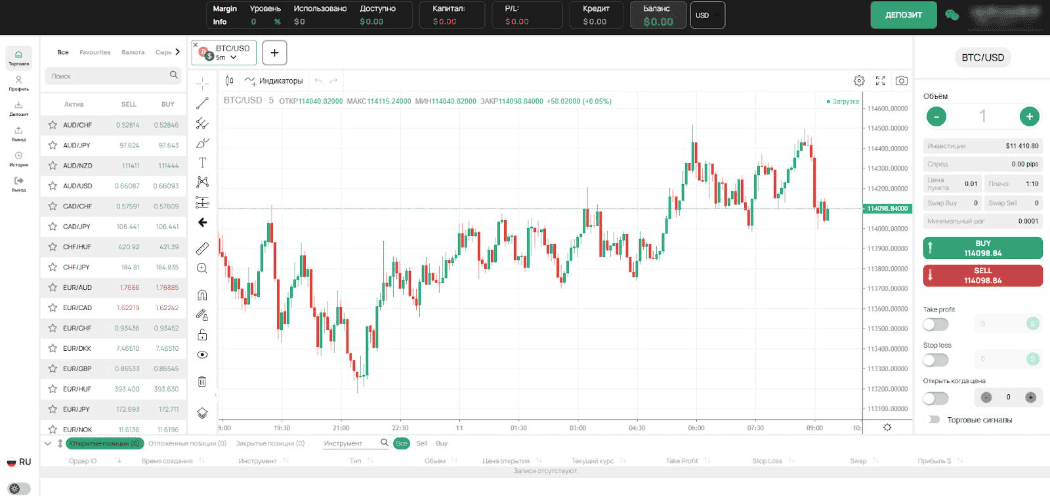Switch chart to fullscreen mode

pos(881,80)
